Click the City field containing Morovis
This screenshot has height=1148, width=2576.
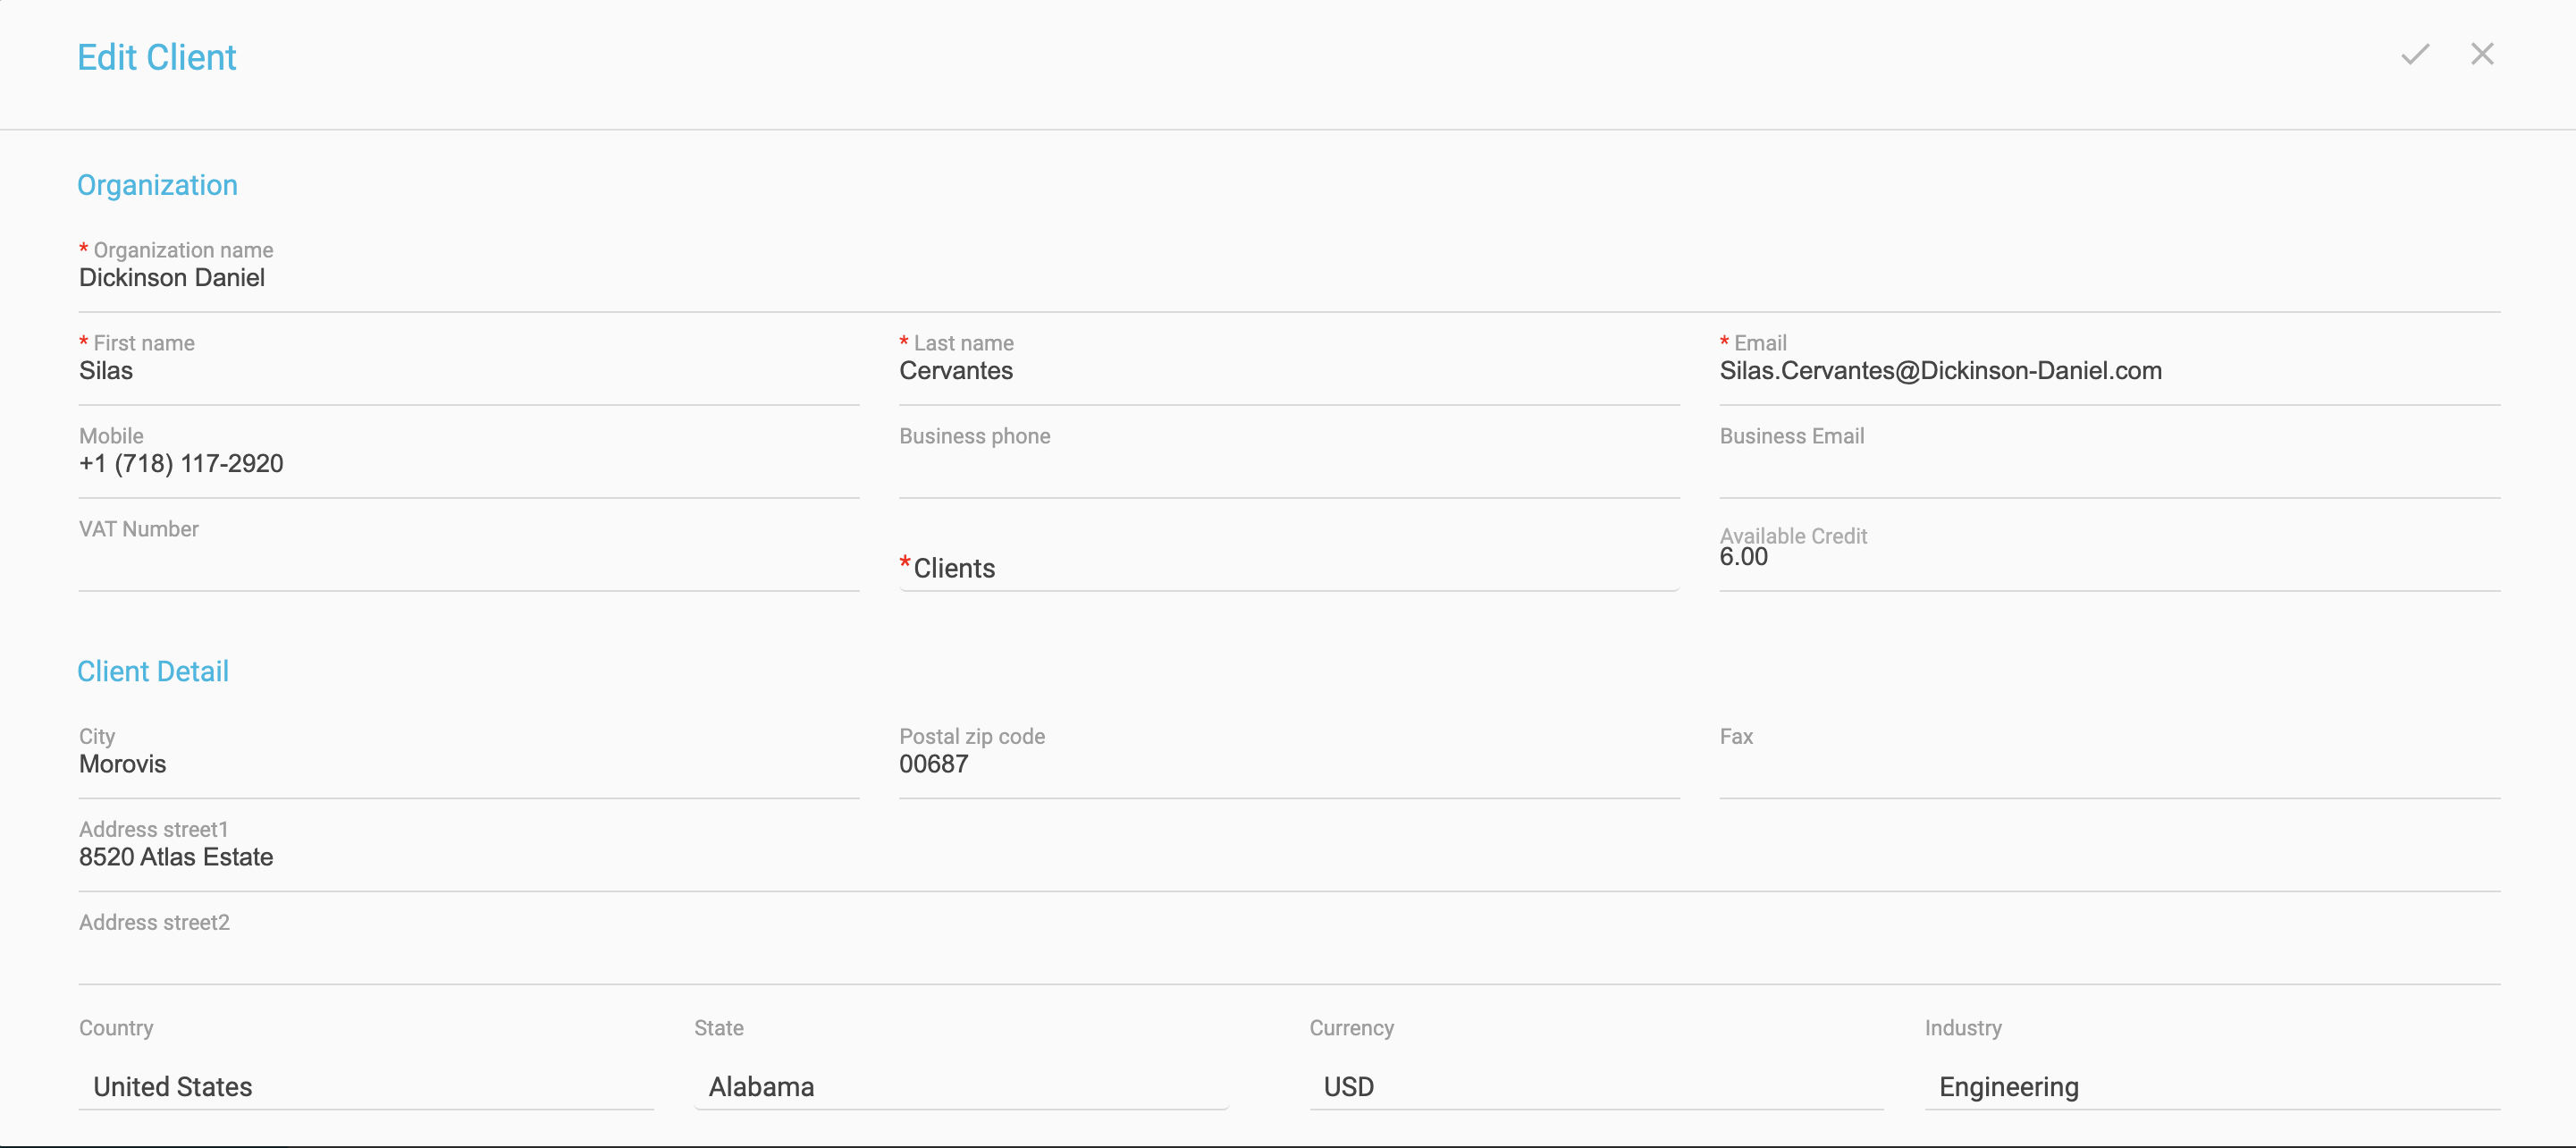coord(468,764)
